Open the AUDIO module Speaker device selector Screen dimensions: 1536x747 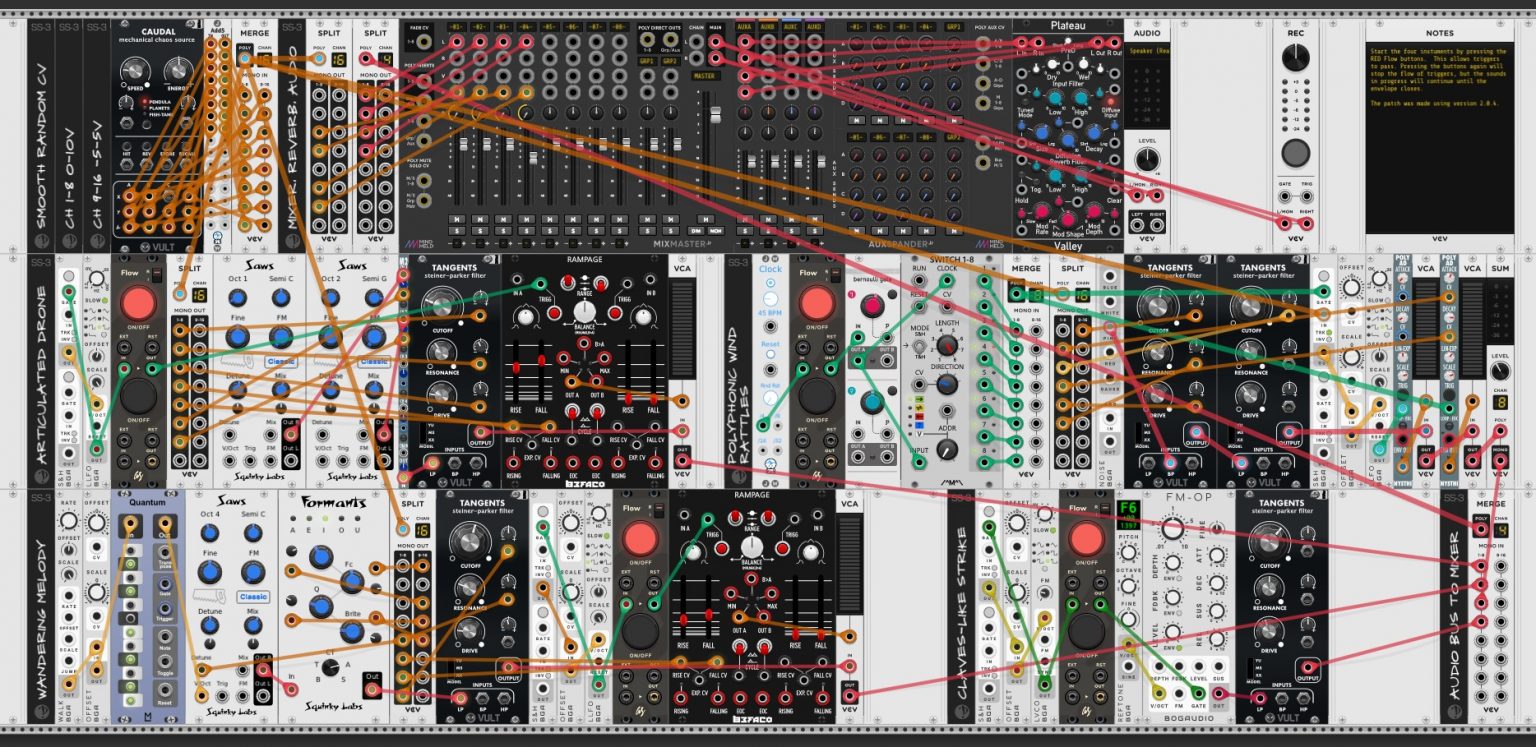coord(1148,50)
